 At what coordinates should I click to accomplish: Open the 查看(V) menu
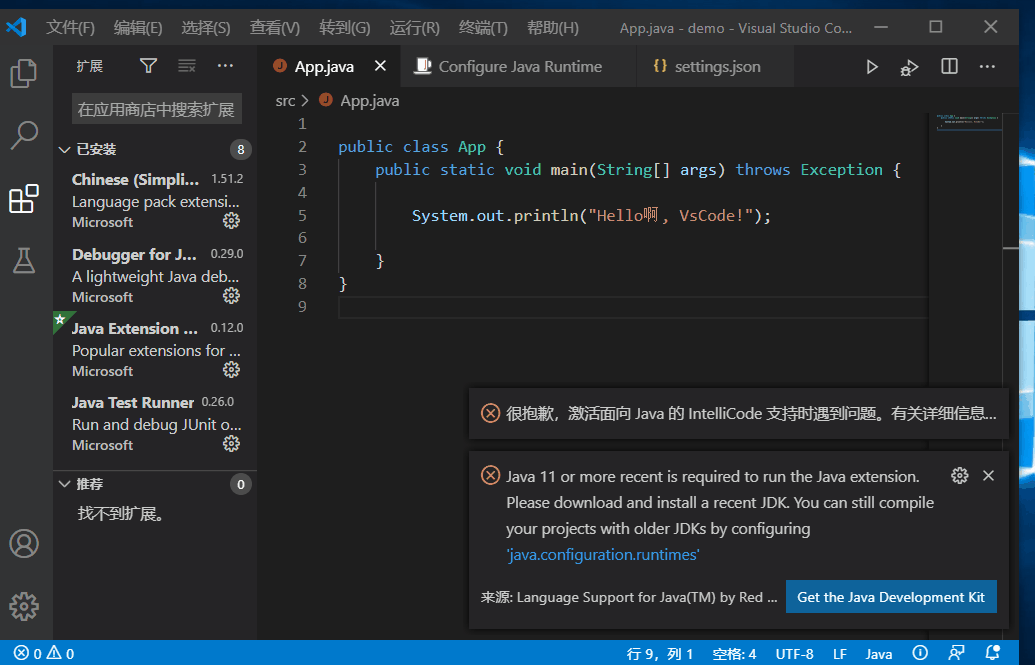(275, 28)
